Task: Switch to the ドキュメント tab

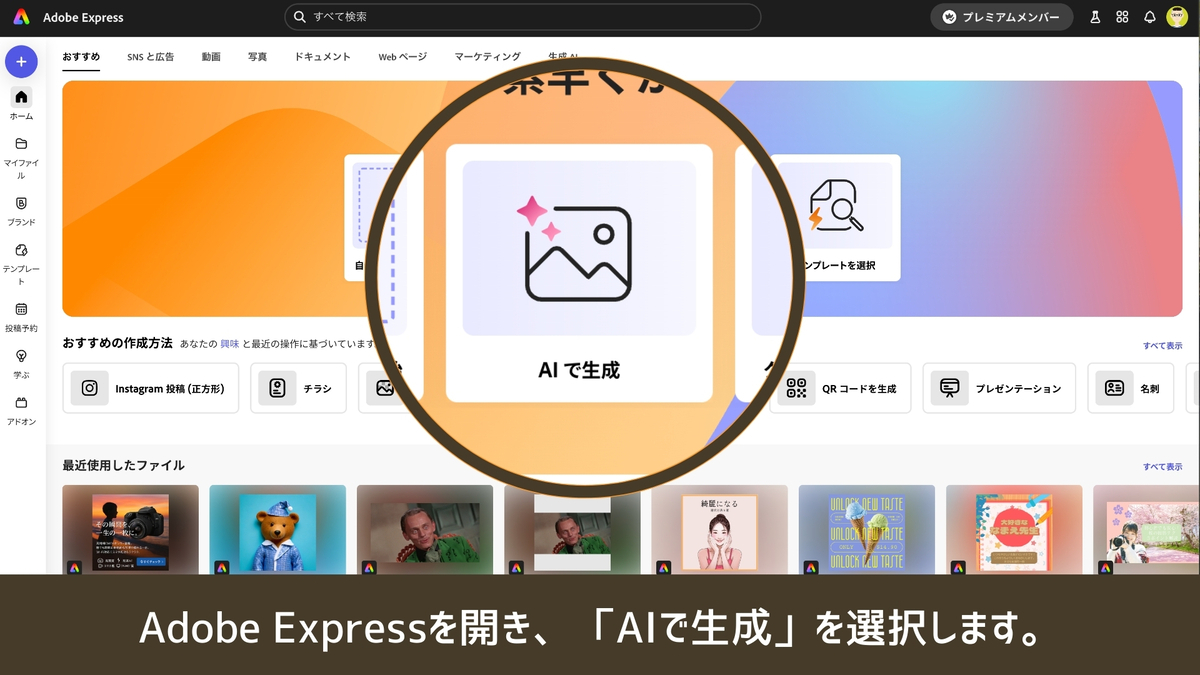Action: 323,57
